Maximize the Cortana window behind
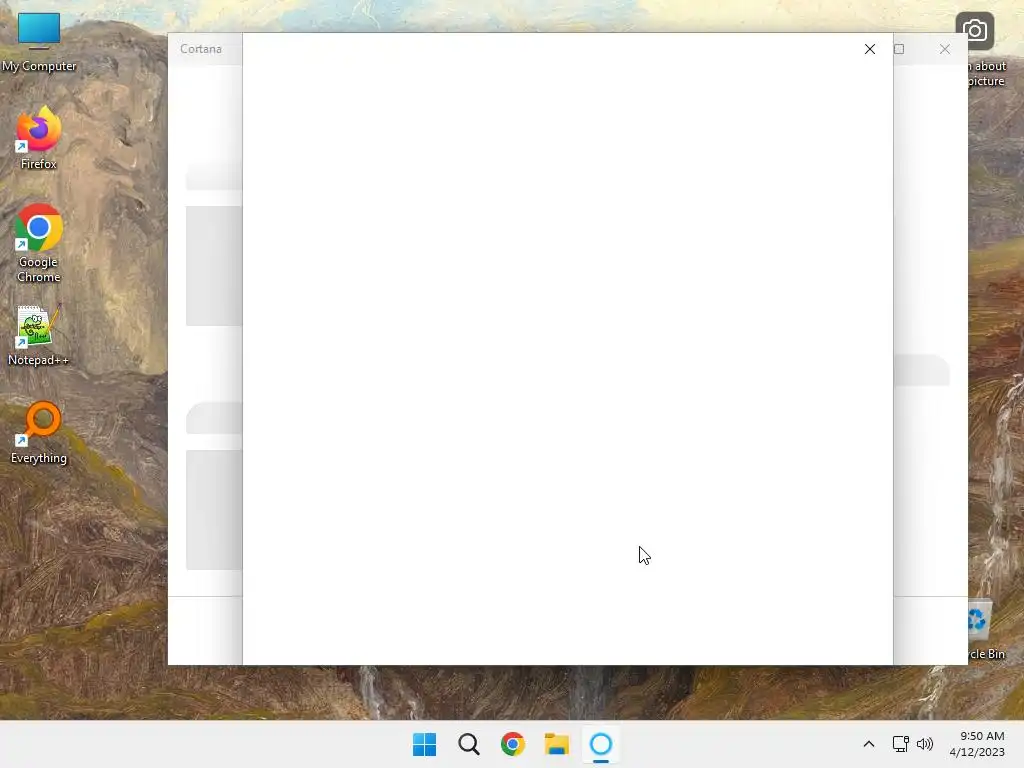Image resolution: width=1024 pixels, height=768 pixels. coord(899,49)
